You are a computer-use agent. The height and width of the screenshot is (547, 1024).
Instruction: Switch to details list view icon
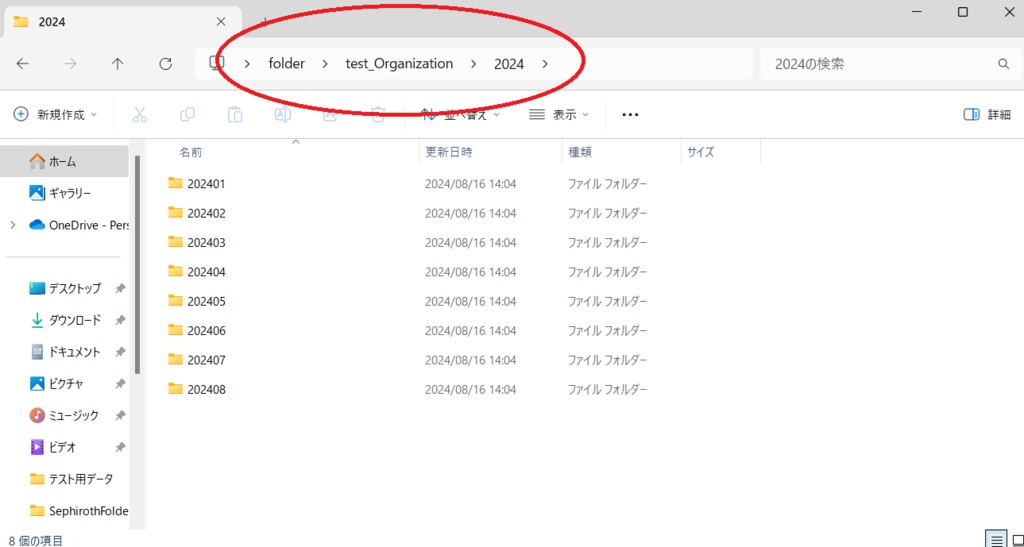995,539
